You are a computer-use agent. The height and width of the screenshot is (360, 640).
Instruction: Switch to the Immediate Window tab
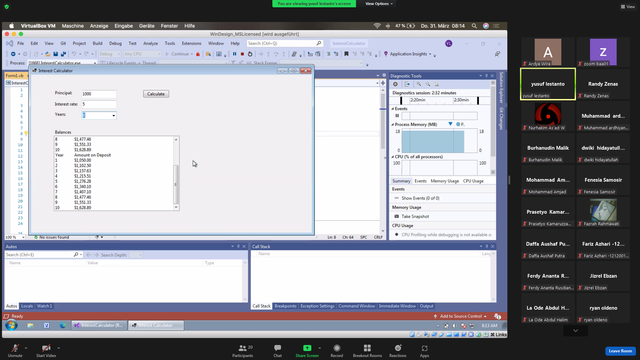pos(397,306)
